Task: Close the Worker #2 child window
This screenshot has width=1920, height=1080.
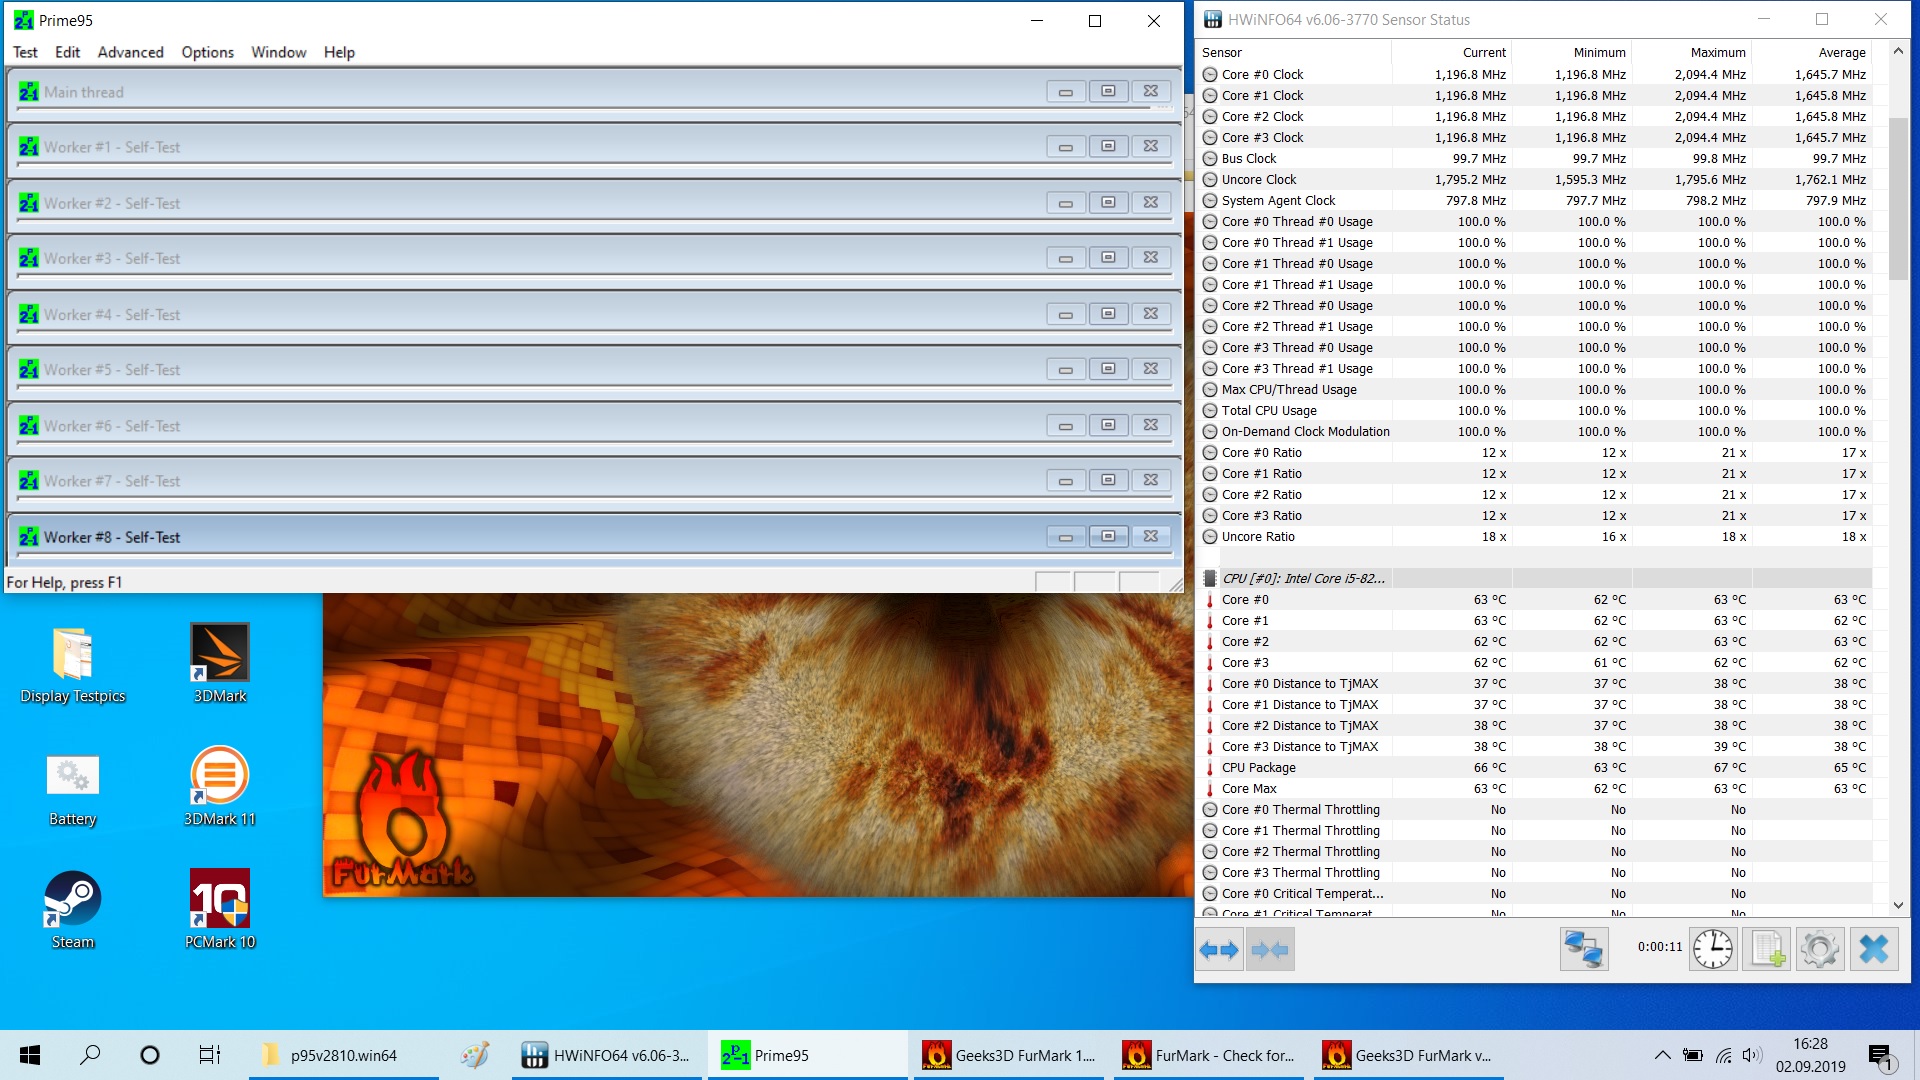Action: [x=1151, y=203]
